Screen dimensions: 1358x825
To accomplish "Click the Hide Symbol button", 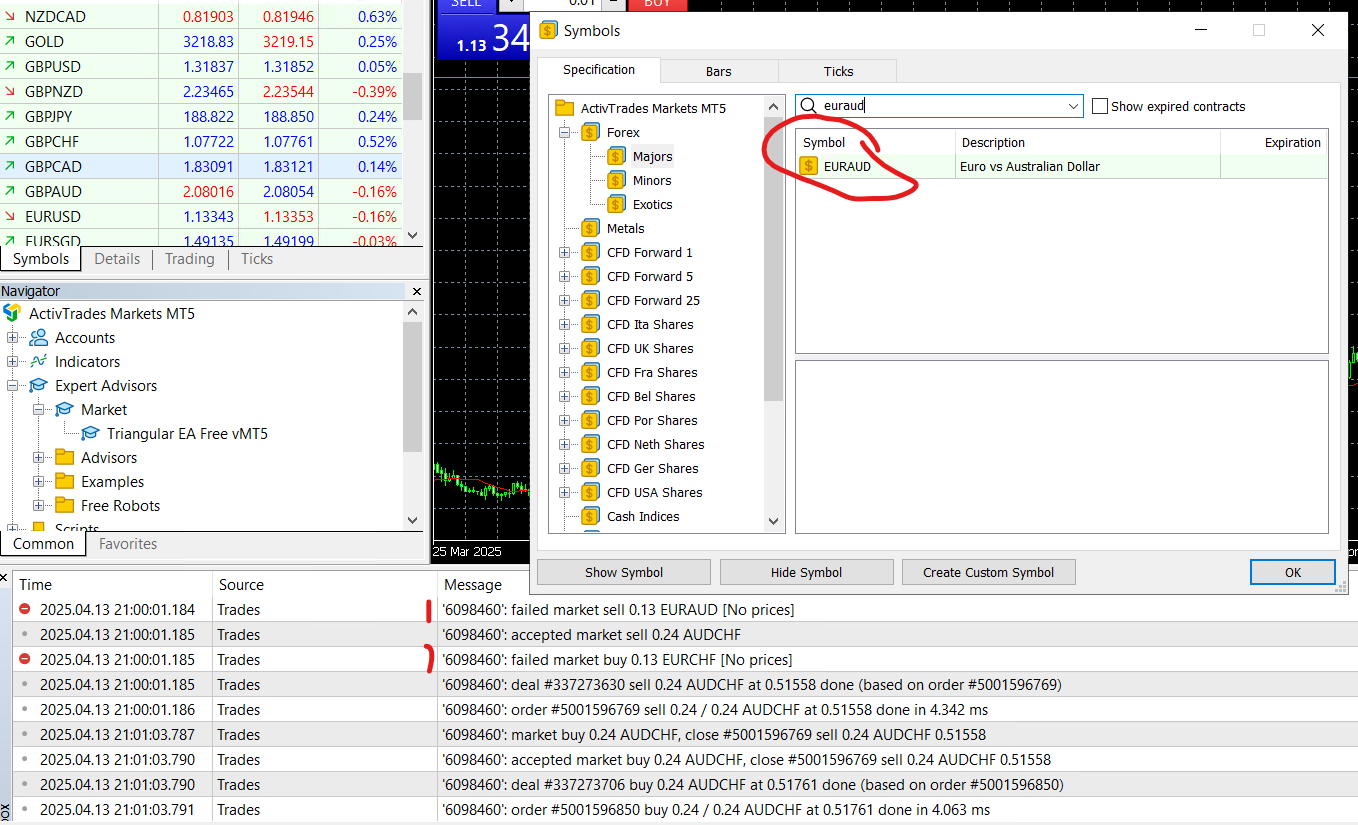I will [x=806, y=572].
